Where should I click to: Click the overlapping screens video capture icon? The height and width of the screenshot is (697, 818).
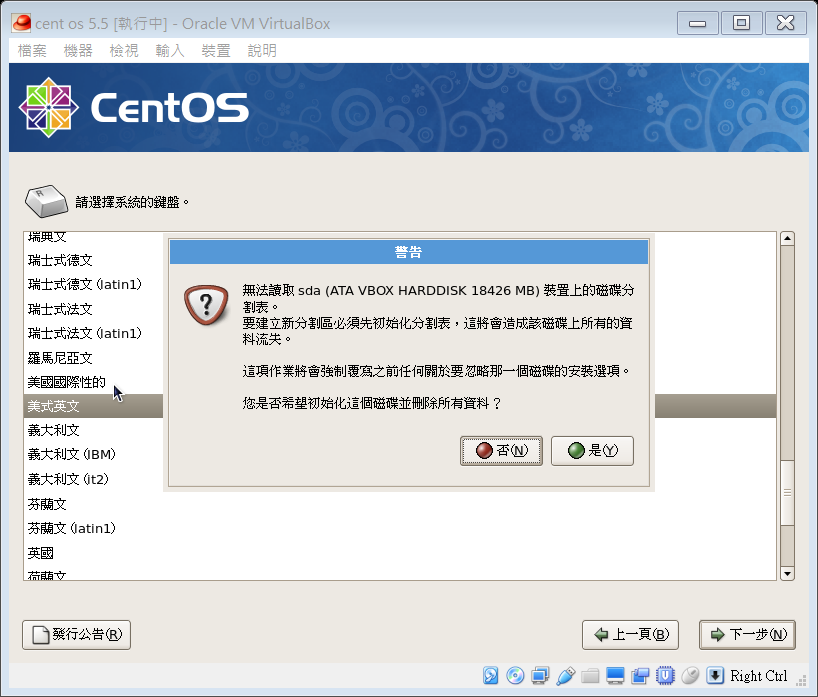click(640, 675)
